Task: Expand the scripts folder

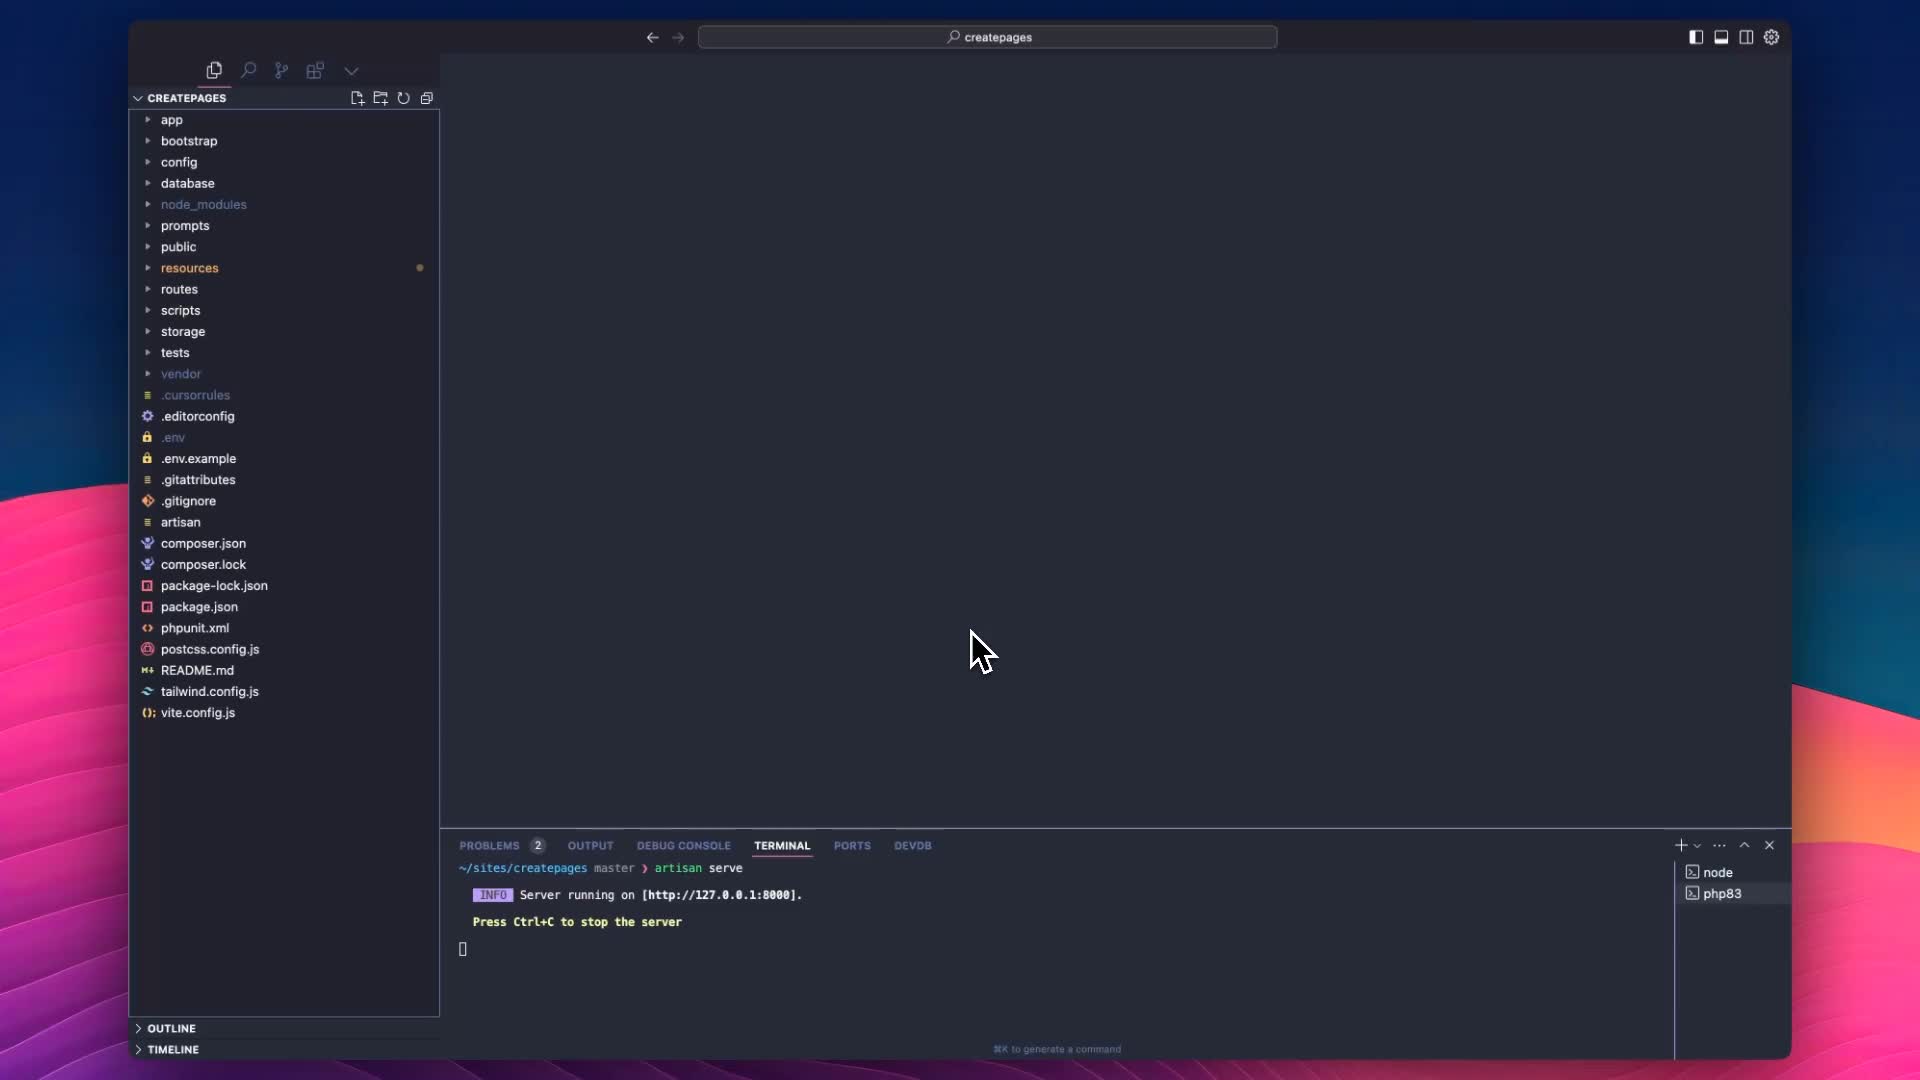Action: pyautogui.click(x=284, y=310)
